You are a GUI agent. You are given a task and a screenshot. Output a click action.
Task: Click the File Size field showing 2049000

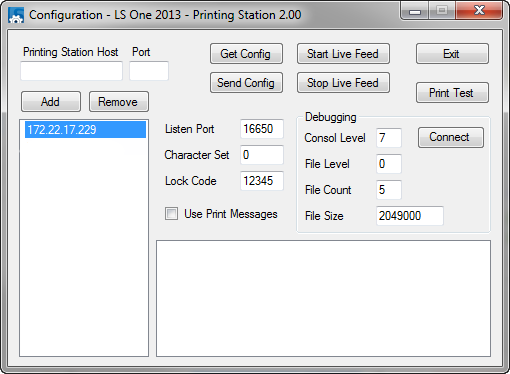click(410, 216)
